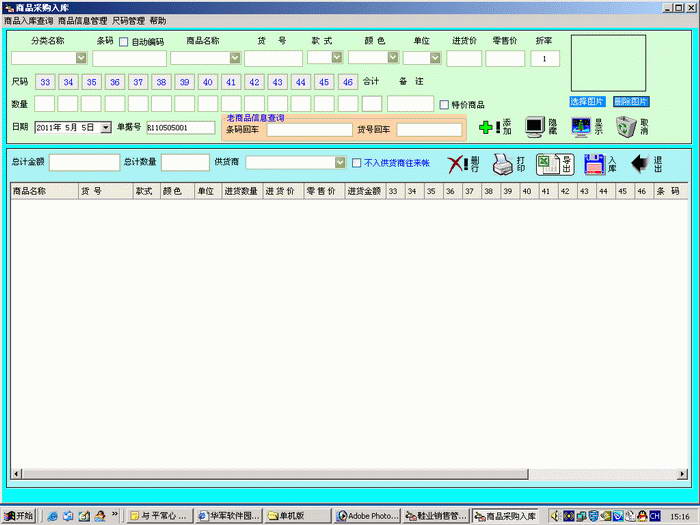Click the 单据号 document number field

(181, 128)
